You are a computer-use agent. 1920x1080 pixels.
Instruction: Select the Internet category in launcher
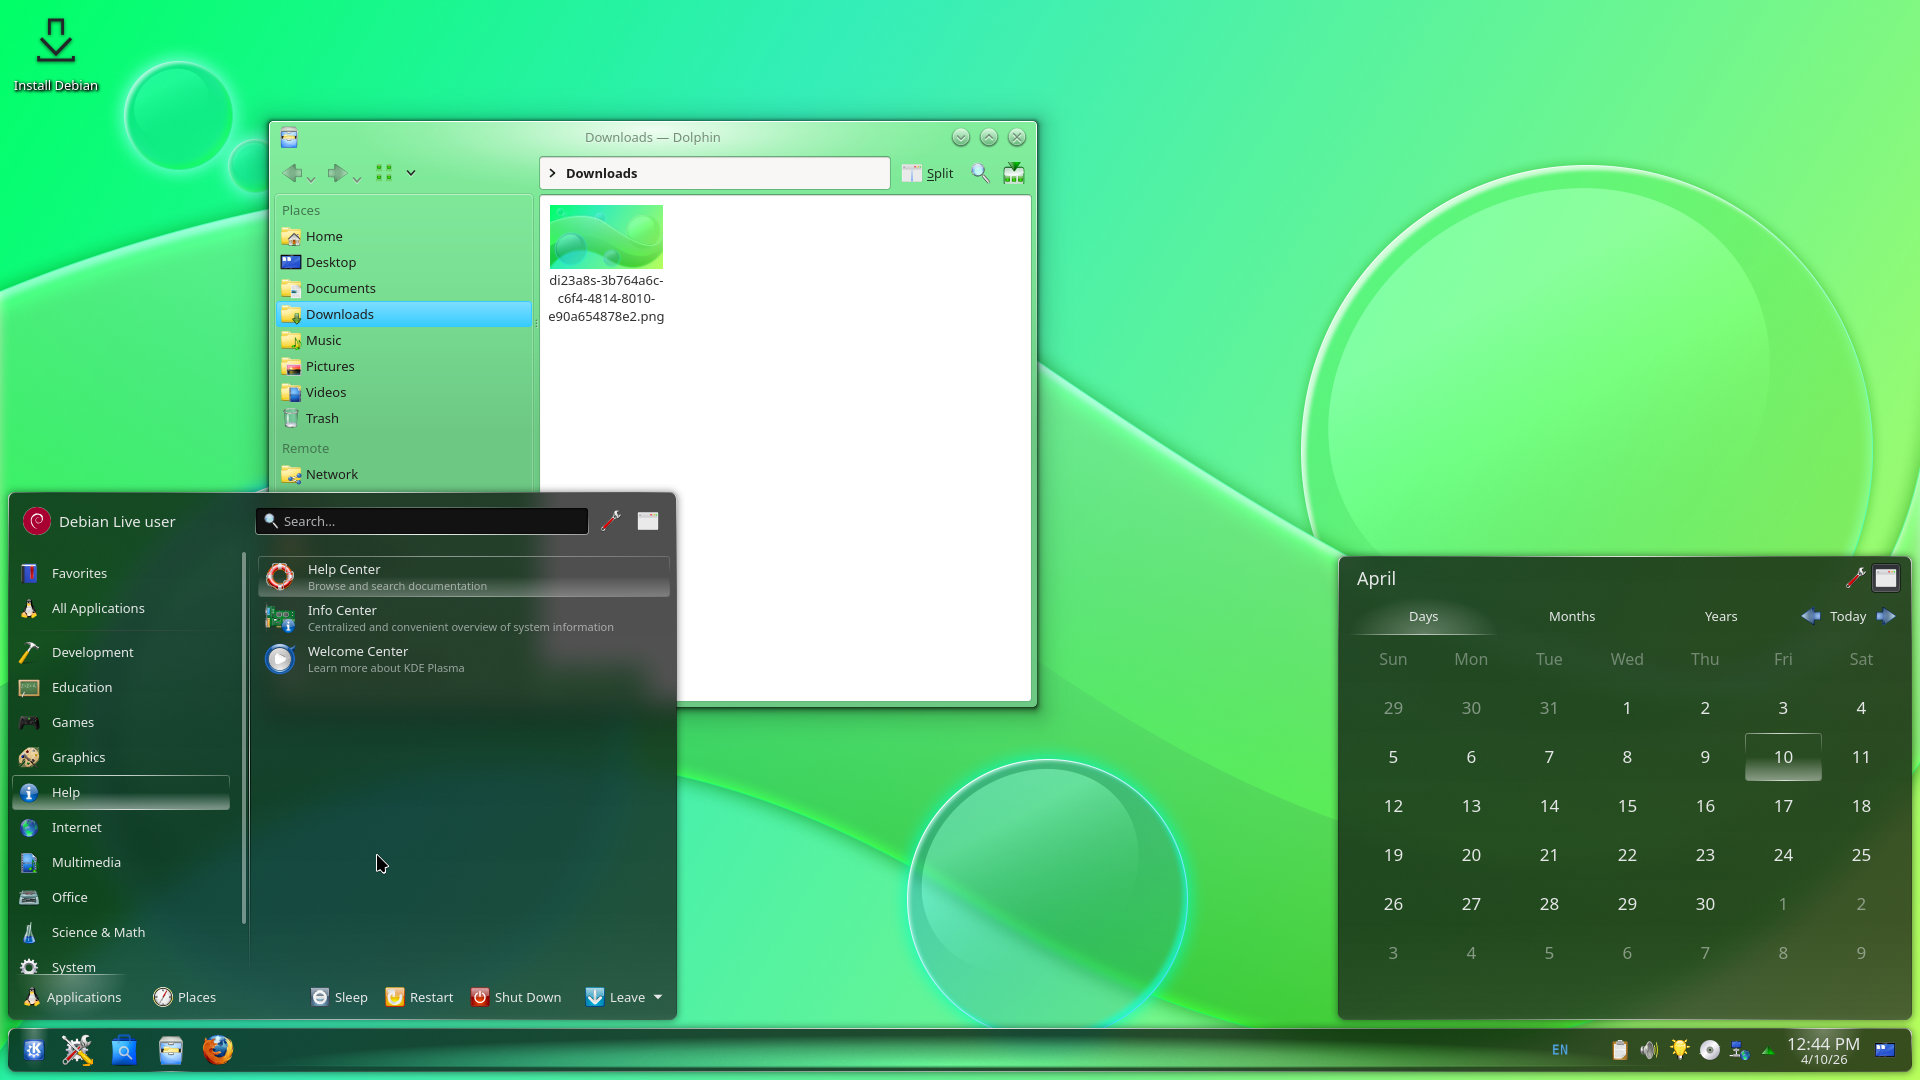point(77,827)
